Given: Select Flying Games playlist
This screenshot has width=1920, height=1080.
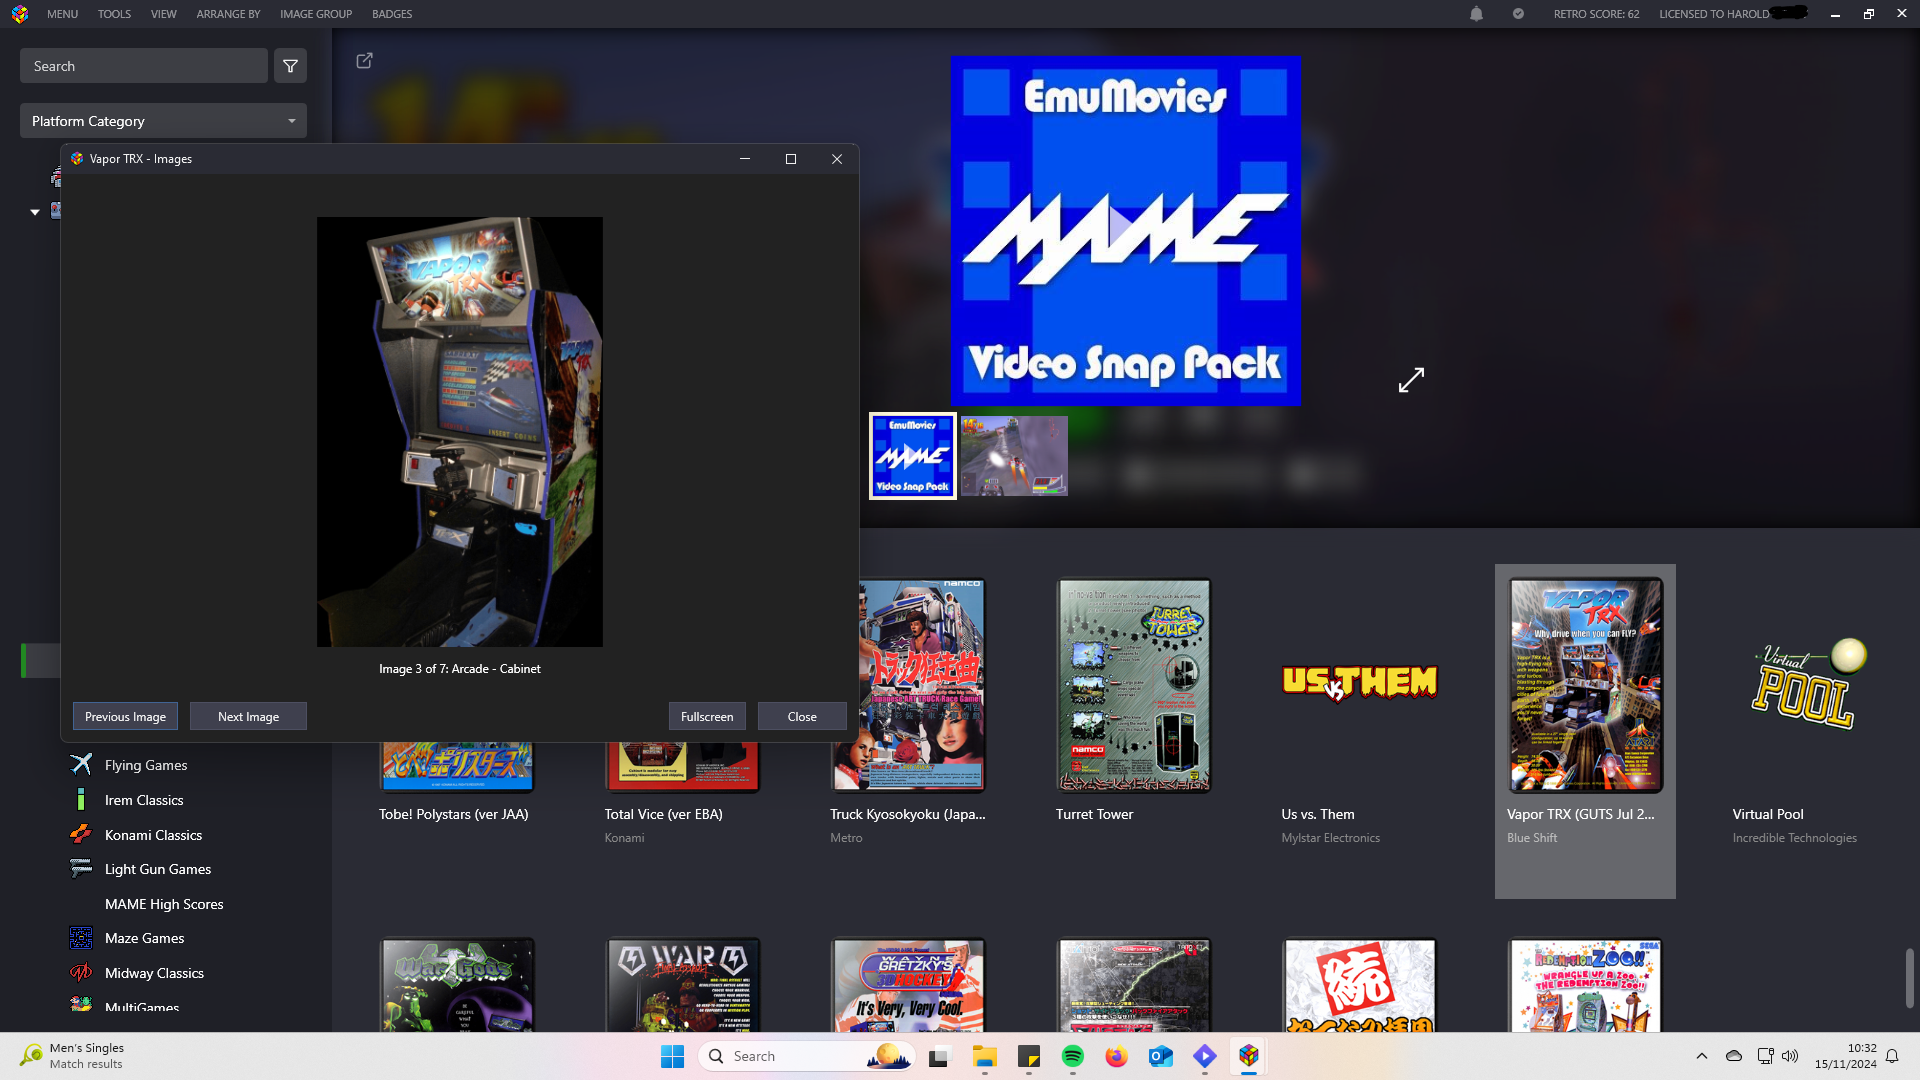Looking at the screenshot, I should (146, 765).
